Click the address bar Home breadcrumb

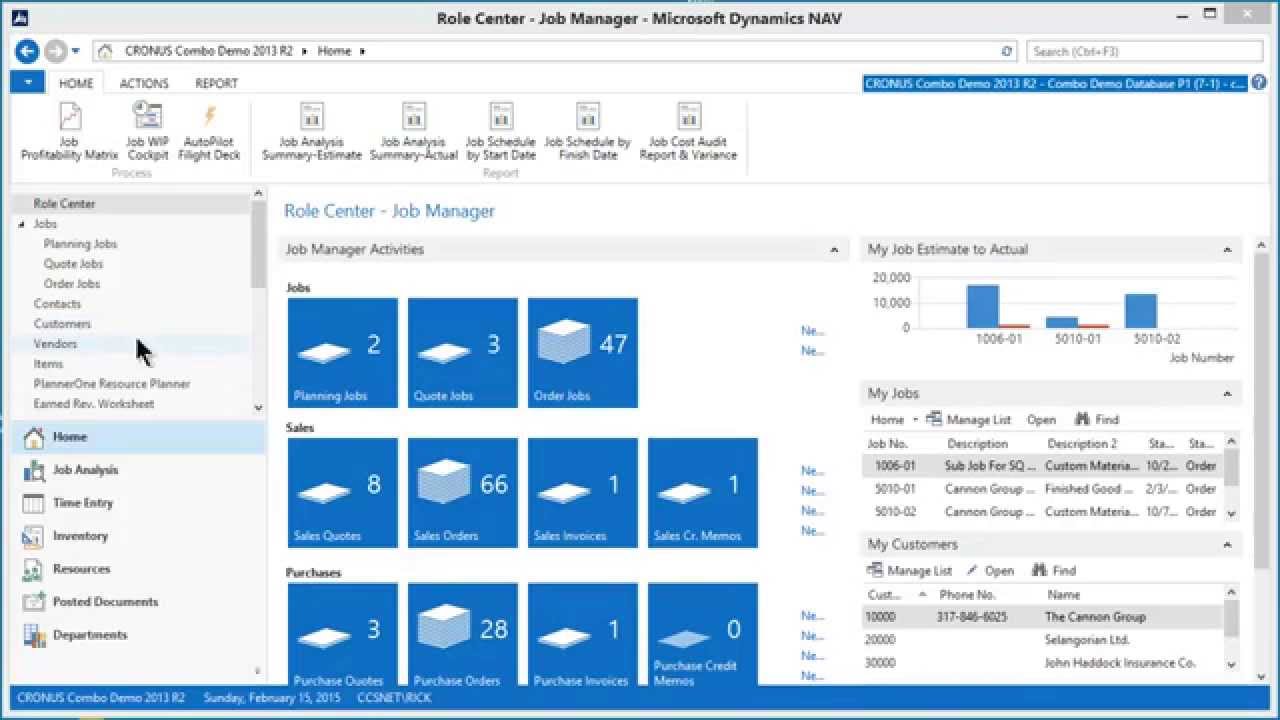coord(334,51)
